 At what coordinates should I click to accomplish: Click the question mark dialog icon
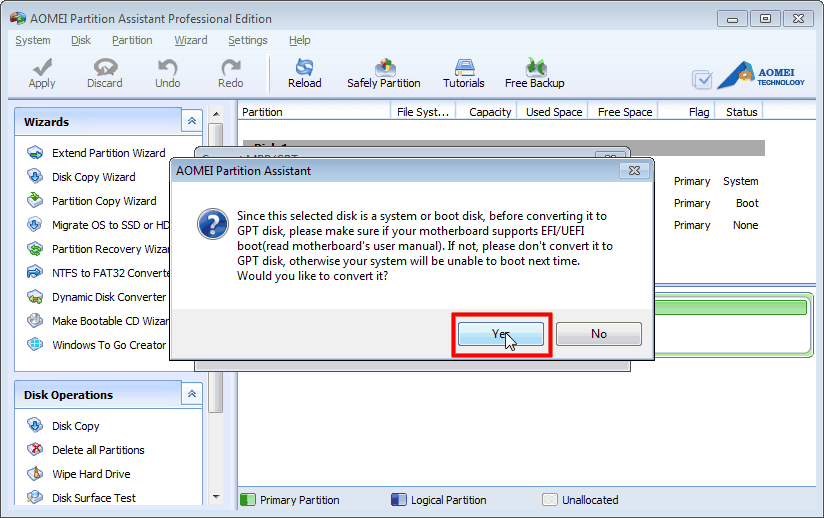[x=213, y=224]
